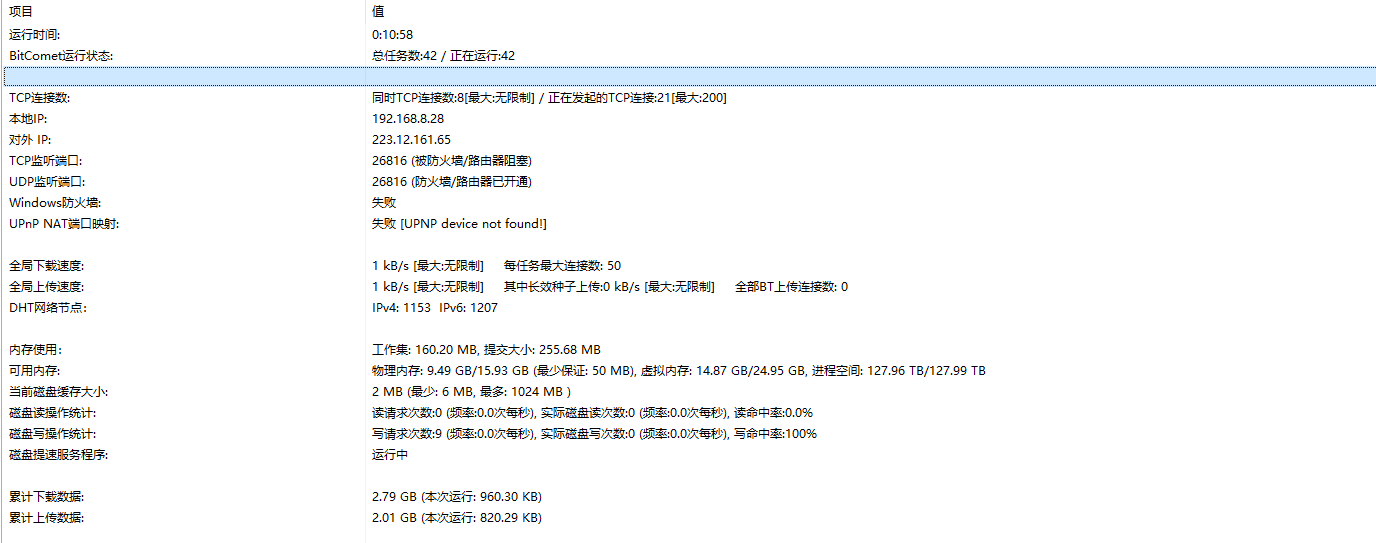1376x543 pixels.
Task: Select the TCP监听端口 row
Action: [45, 161]
